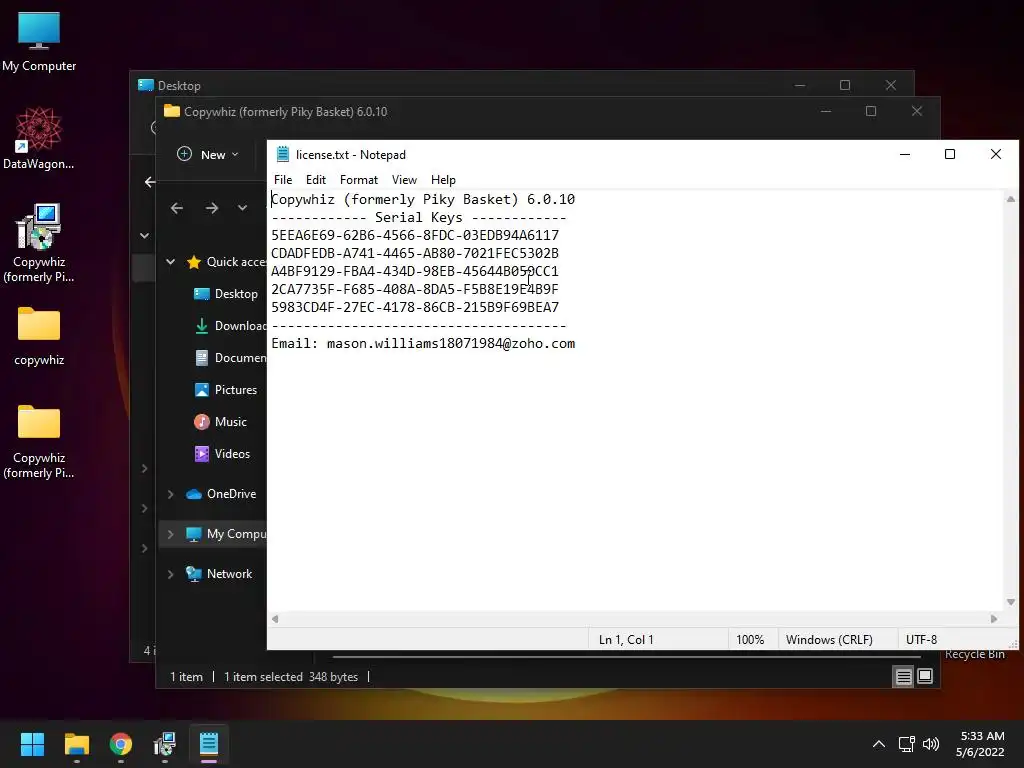Click the Quick access star icon
Image resolution: width=1024 pixels, height=768 pixels.
coord(194,262)
